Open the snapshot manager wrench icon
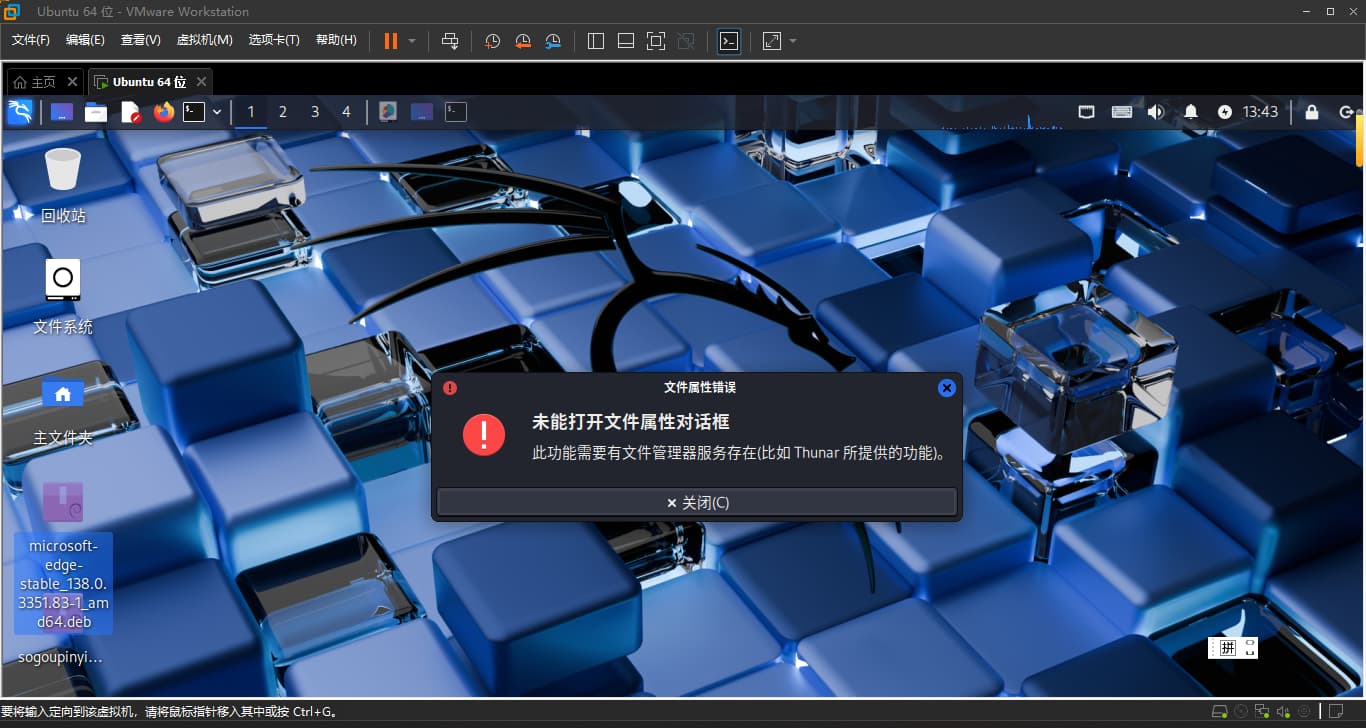Image resolution: width=1366 pixels, height=728 pixels. (x=553, y=41)
